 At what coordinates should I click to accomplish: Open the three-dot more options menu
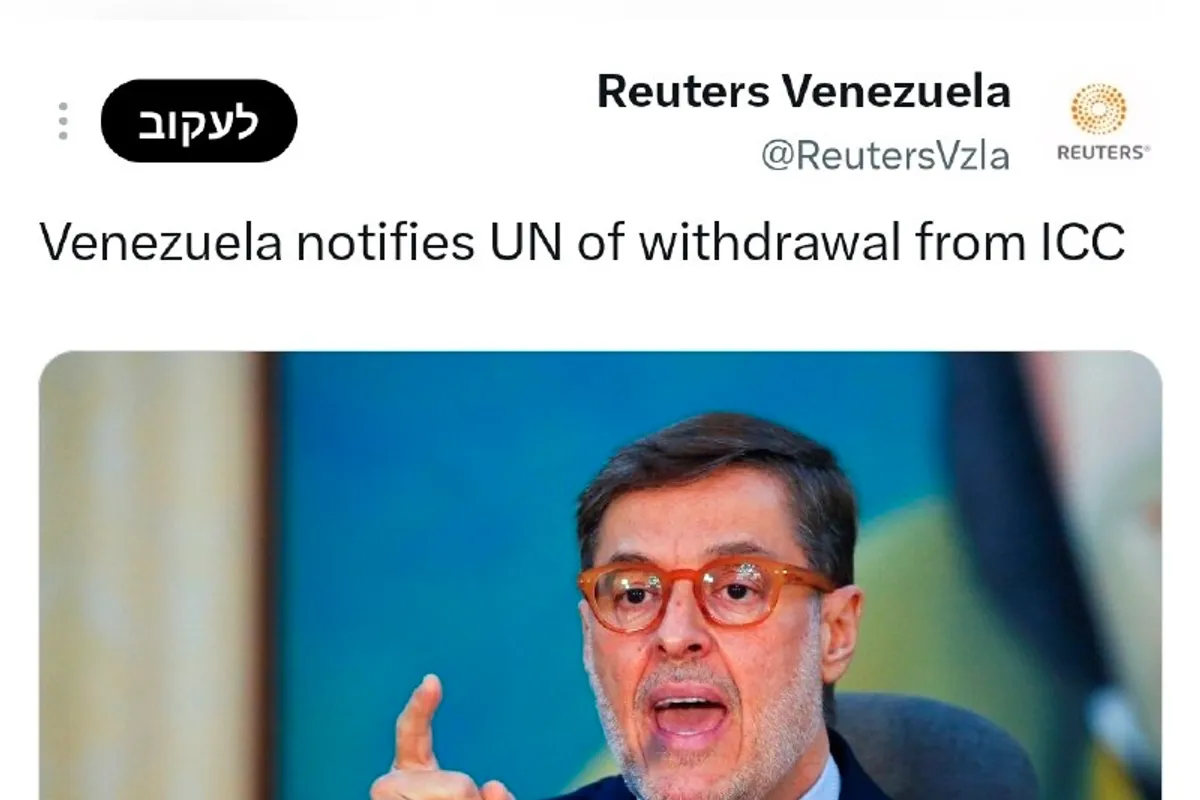click(63, 121)
